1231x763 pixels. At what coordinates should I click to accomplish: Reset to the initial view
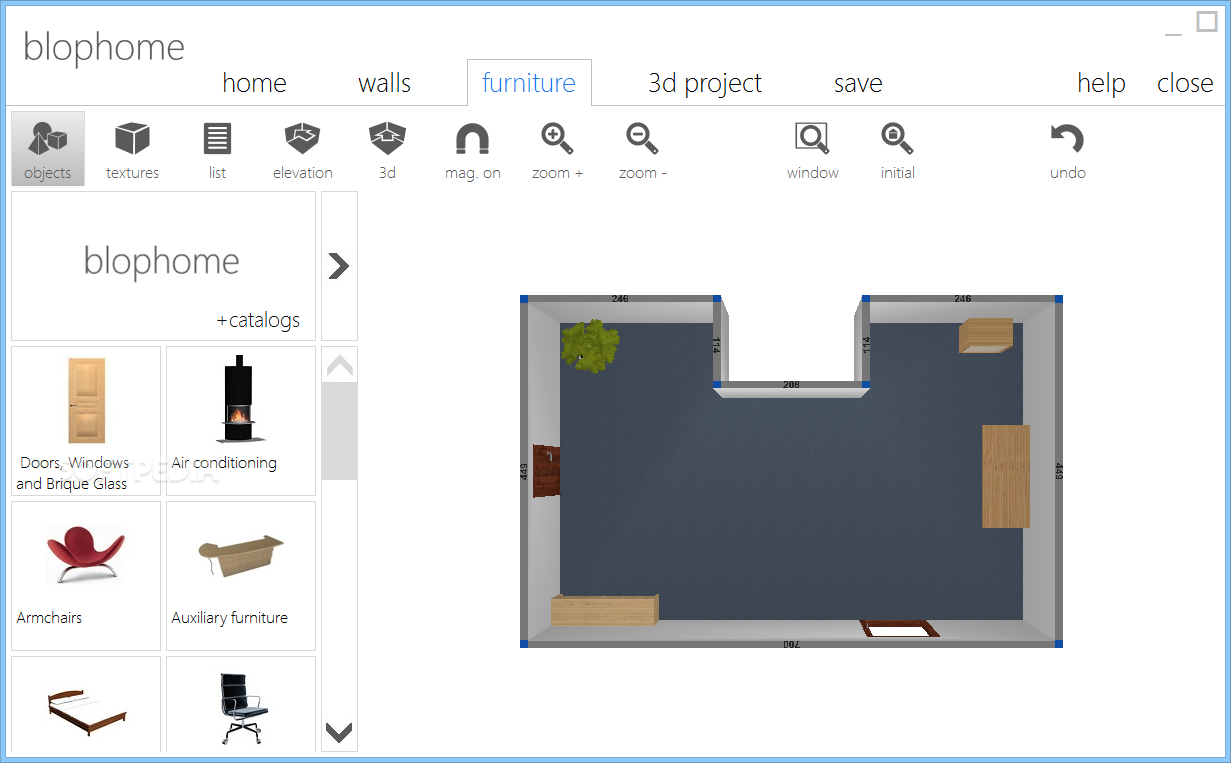tap(897, 148)
